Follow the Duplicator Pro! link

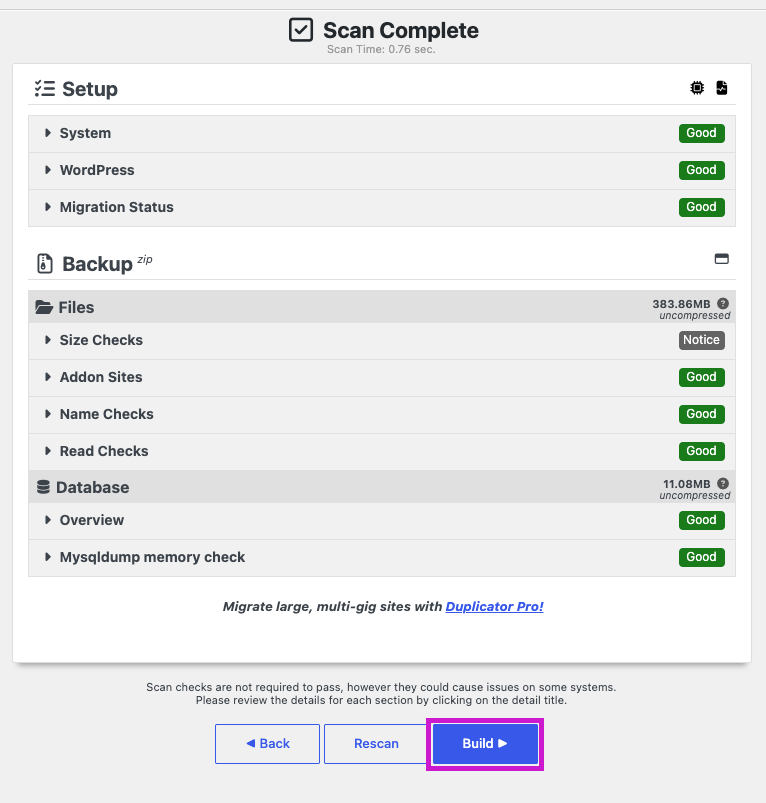click(x=494, y=606)
